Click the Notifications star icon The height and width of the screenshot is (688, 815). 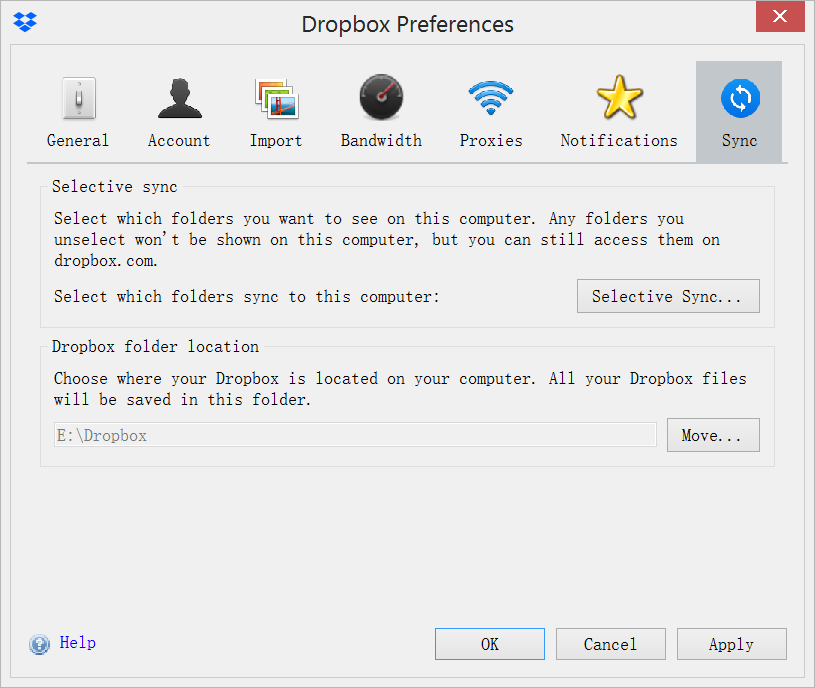coord(618,98)
